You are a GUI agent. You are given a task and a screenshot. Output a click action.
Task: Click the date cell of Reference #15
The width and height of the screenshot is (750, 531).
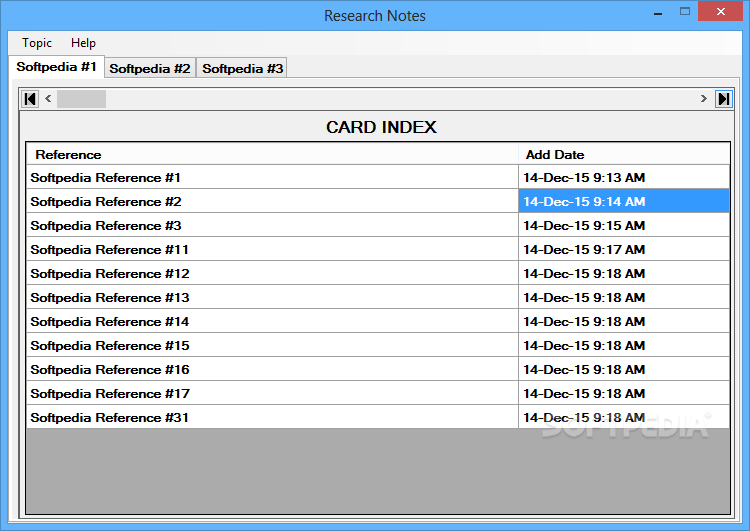pyautogui.click(x=624, y=345)
